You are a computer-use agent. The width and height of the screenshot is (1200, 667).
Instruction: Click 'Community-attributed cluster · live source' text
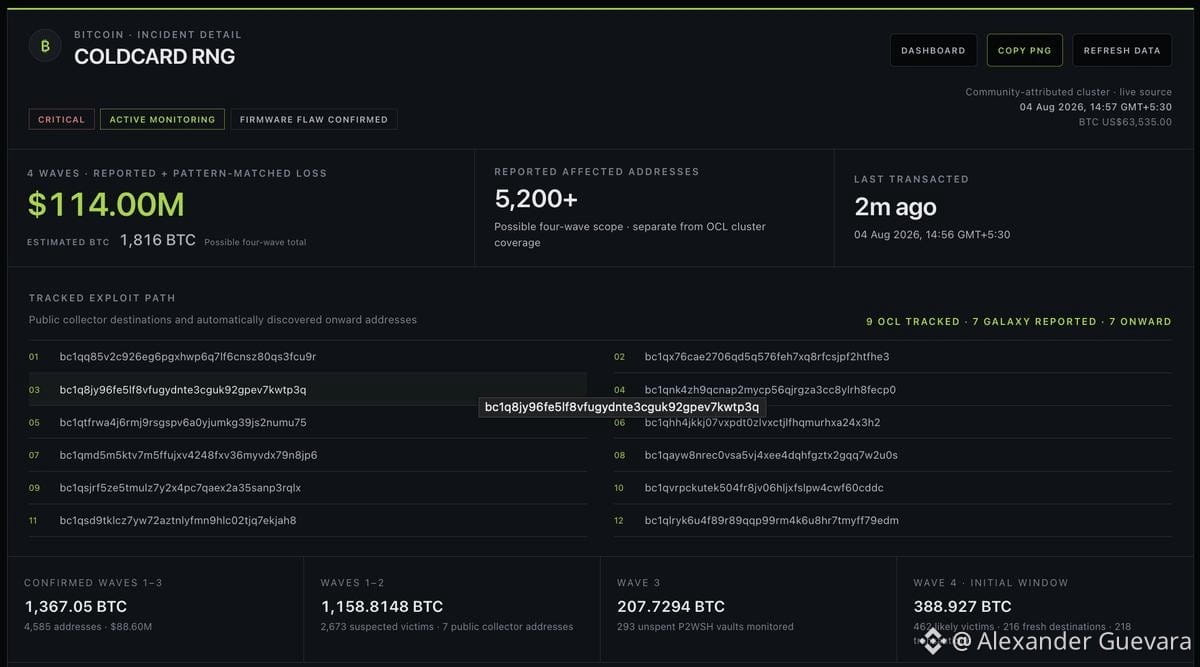[x=1068, y=92]
